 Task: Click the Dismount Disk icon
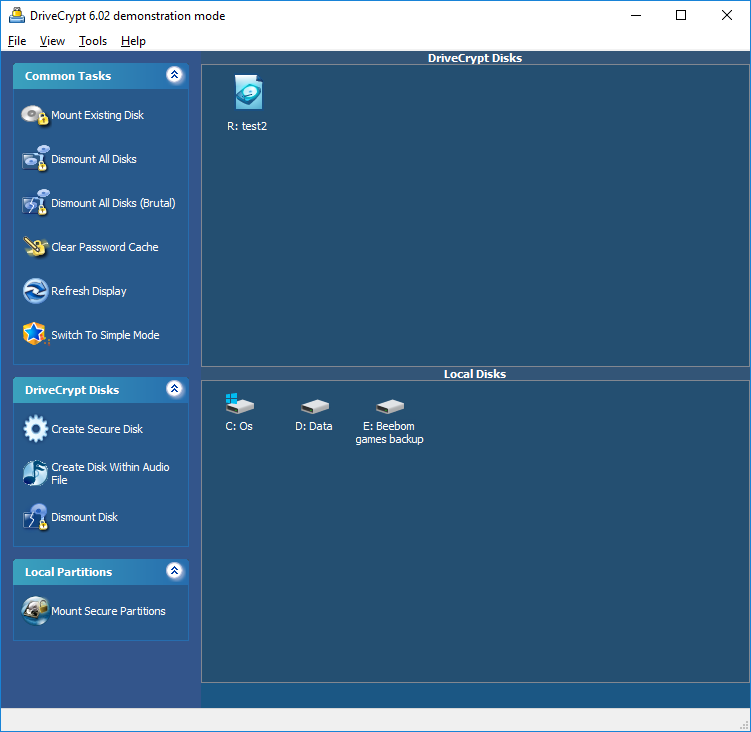pyautogui.click(x=35, y=516)
